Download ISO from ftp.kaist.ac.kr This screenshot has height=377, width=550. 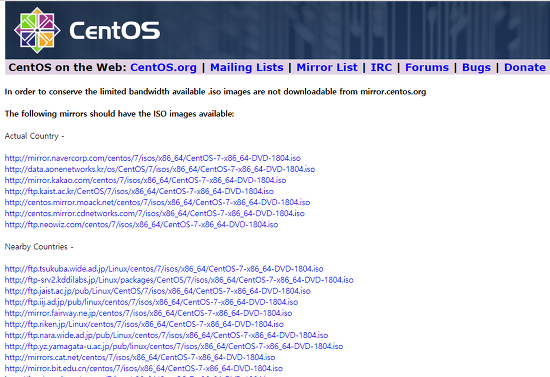pyautogui.click(x=139, y=191)
